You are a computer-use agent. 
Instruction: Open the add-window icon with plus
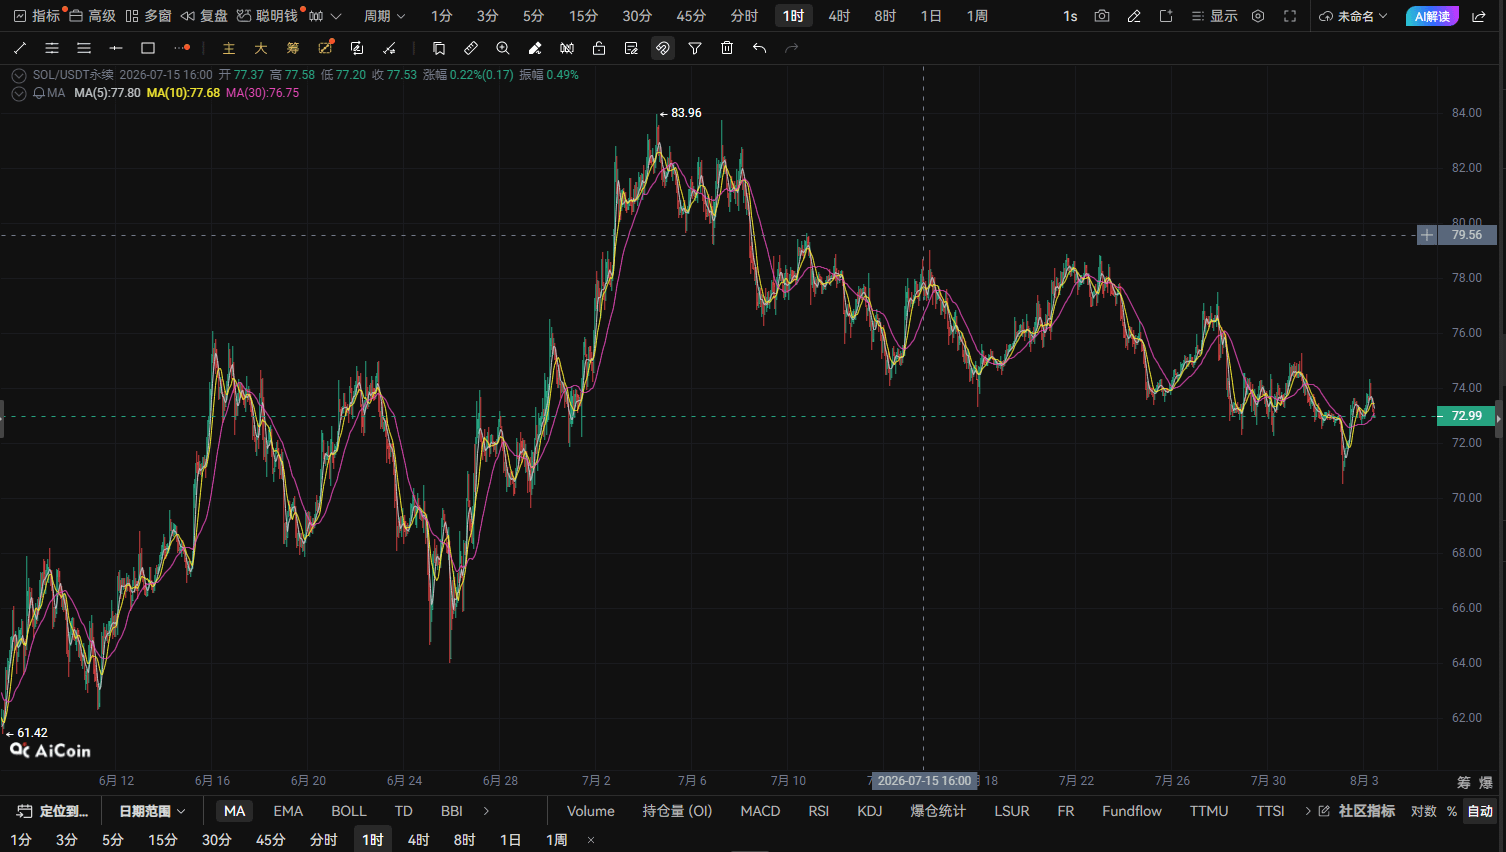(x=1166, y=16)
